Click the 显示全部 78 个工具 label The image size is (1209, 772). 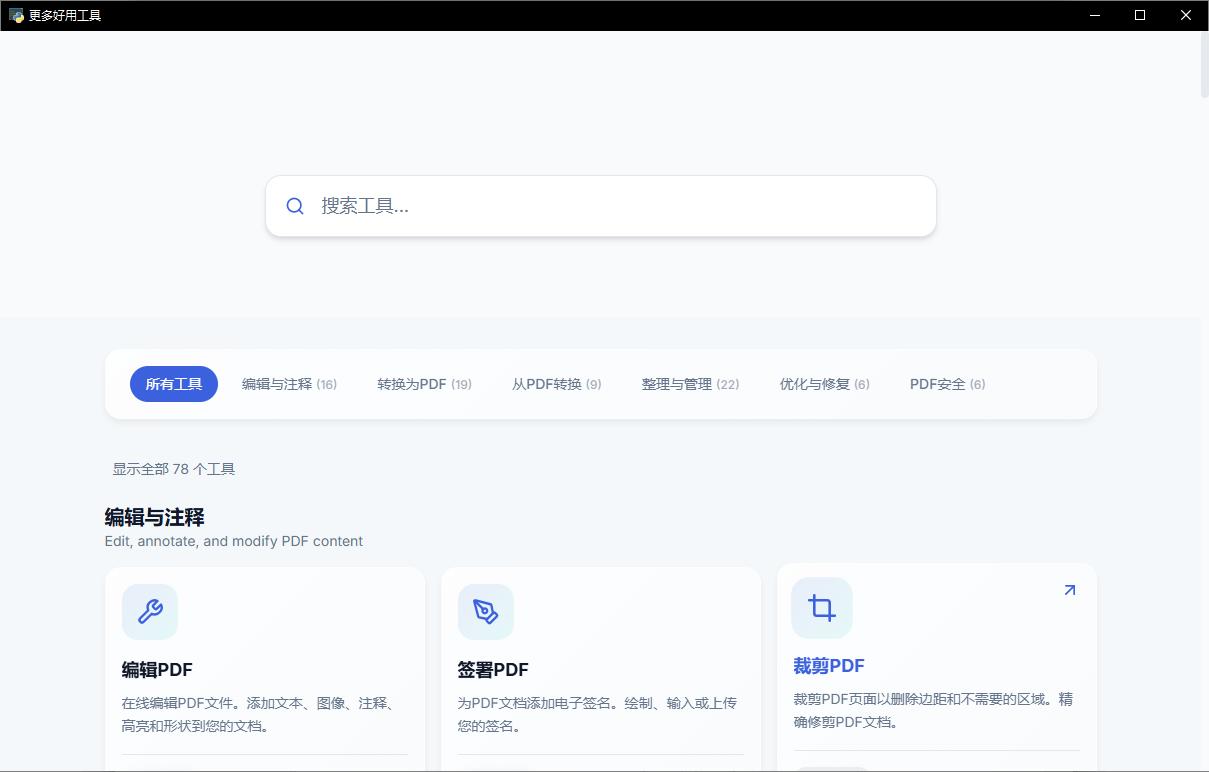coord(172,469)
